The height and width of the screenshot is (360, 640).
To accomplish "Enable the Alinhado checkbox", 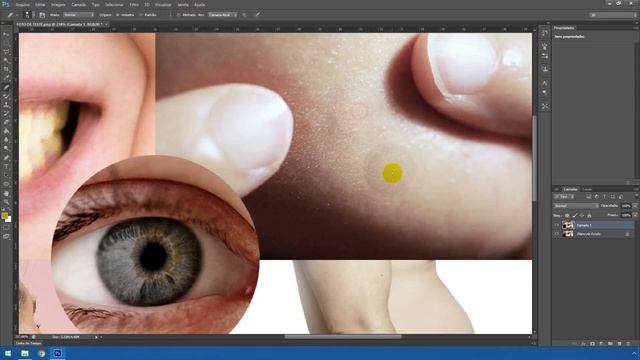I will tap(178, 15).
